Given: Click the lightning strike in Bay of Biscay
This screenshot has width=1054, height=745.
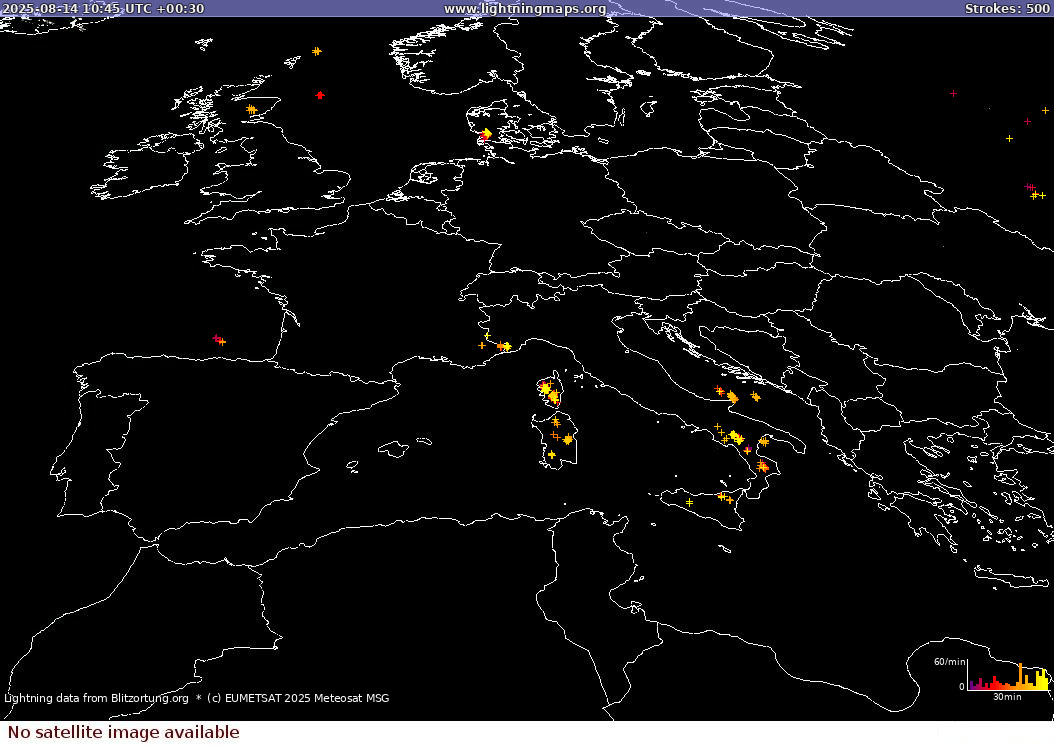Looking at the screenshot, I should [218, 340].
